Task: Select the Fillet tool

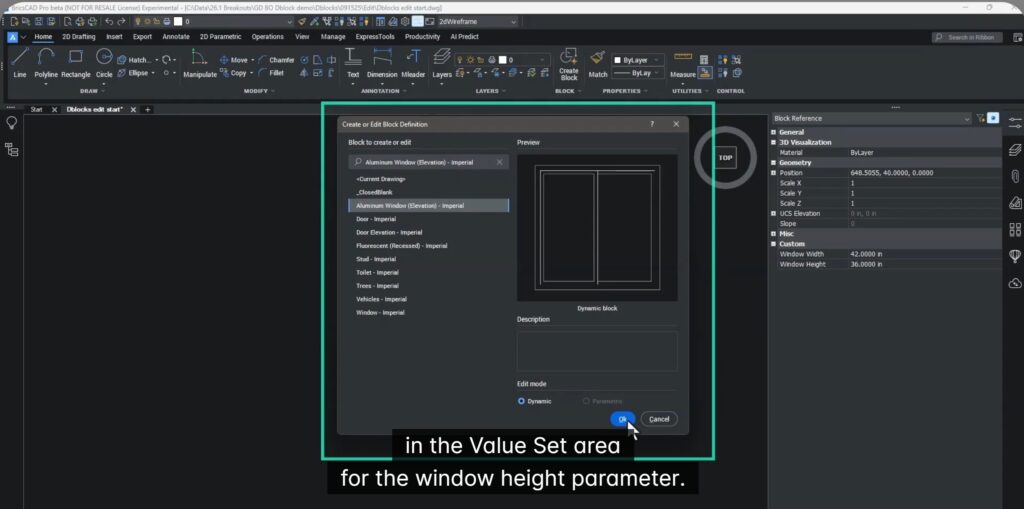Action: 271,73
